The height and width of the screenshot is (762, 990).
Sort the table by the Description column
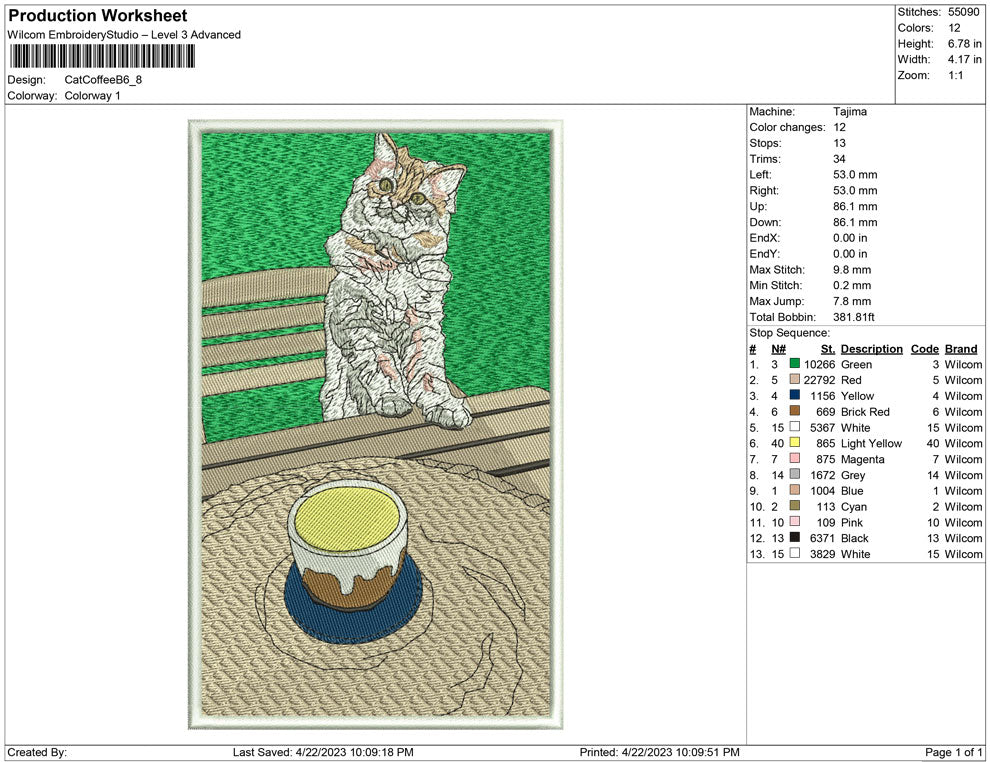tap(871, 348)
